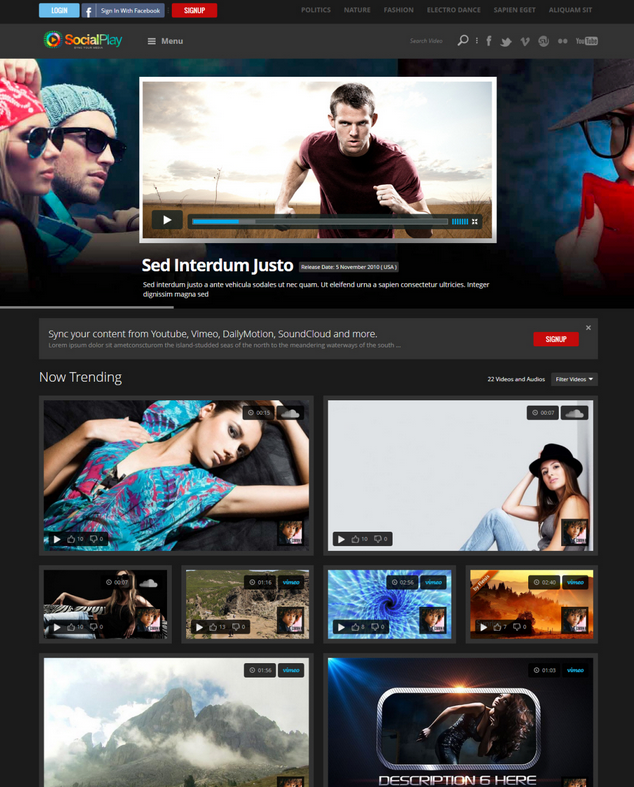The image size is (634, 787).
Task: Click the search magnifier icon
Action: [462, 41]
